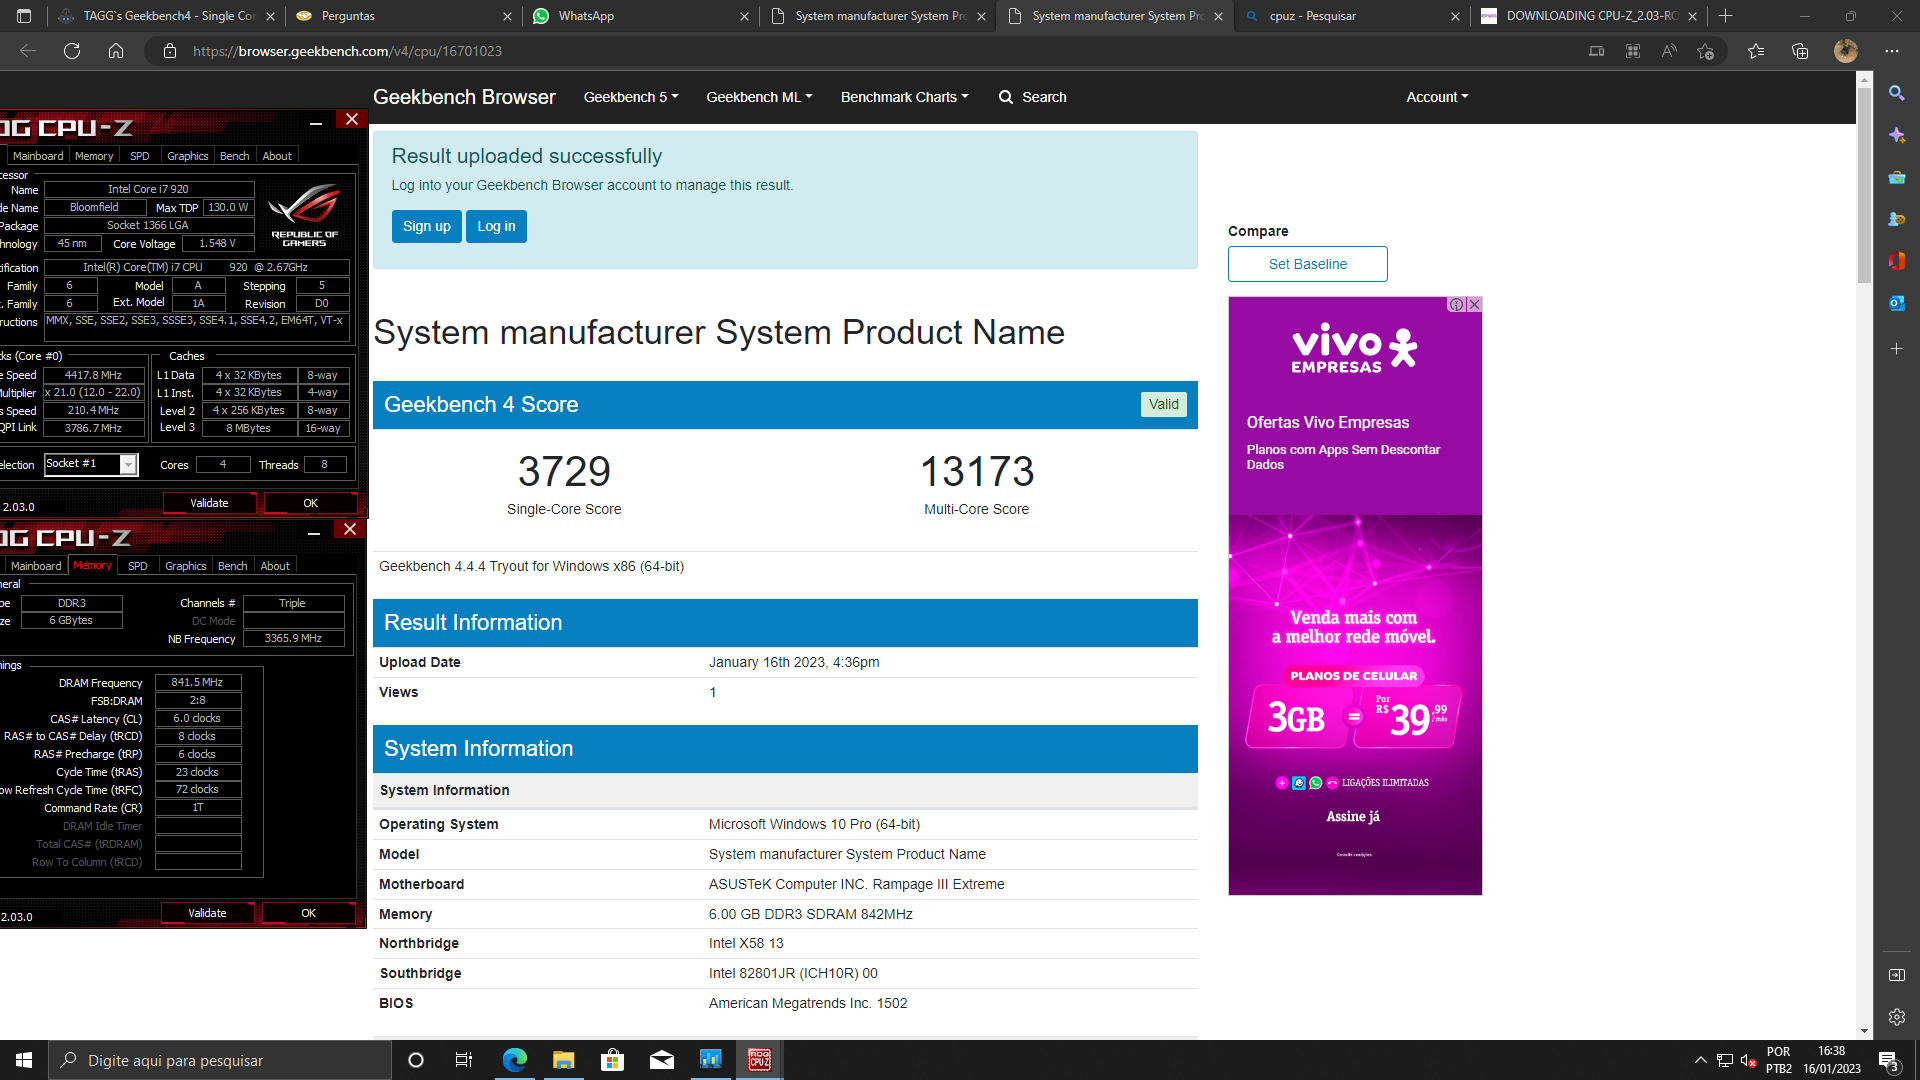1920x1080 pixels.
Task: Reload the Geekbench page
Action: click(72, 51)
